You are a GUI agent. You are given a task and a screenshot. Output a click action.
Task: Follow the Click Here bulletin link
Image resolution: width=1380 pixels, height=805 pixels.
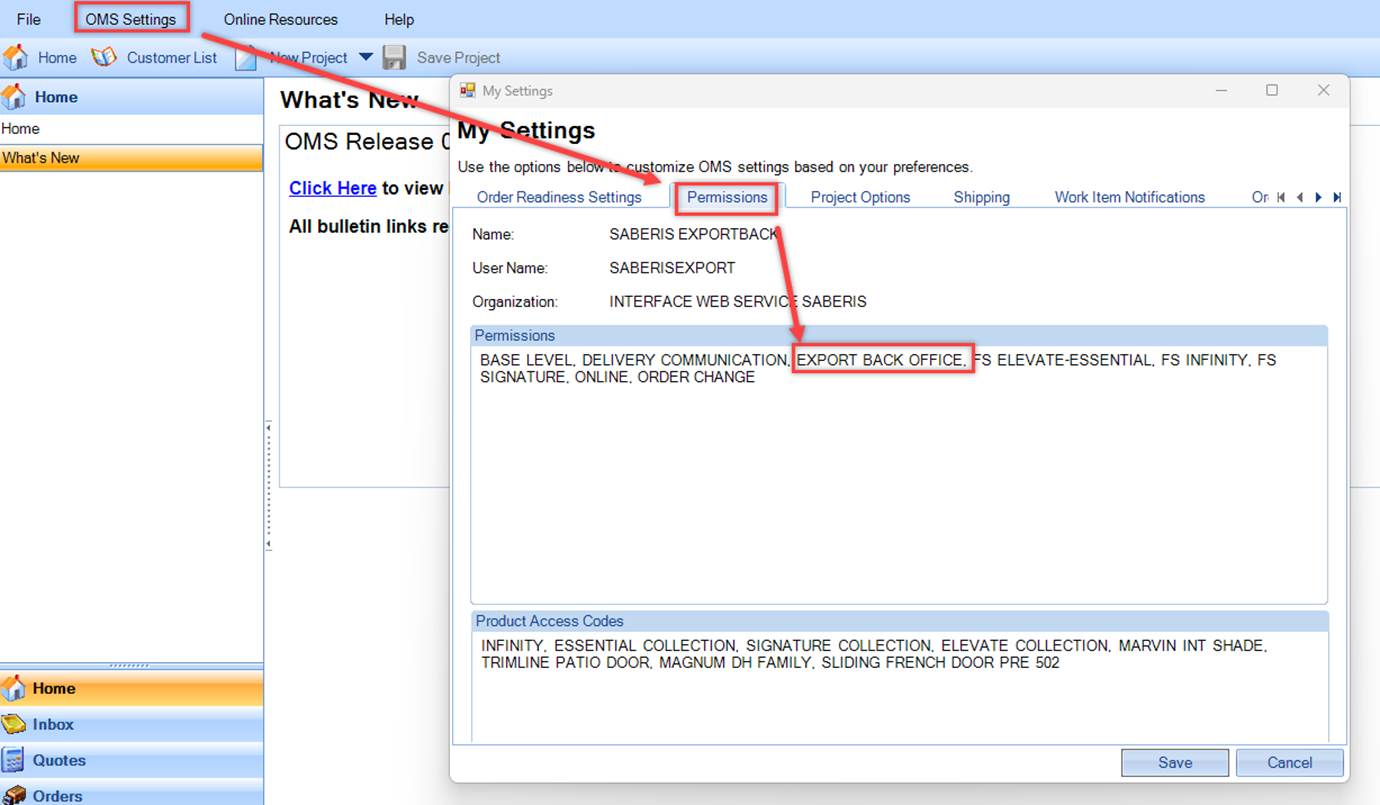coord(332,188)
